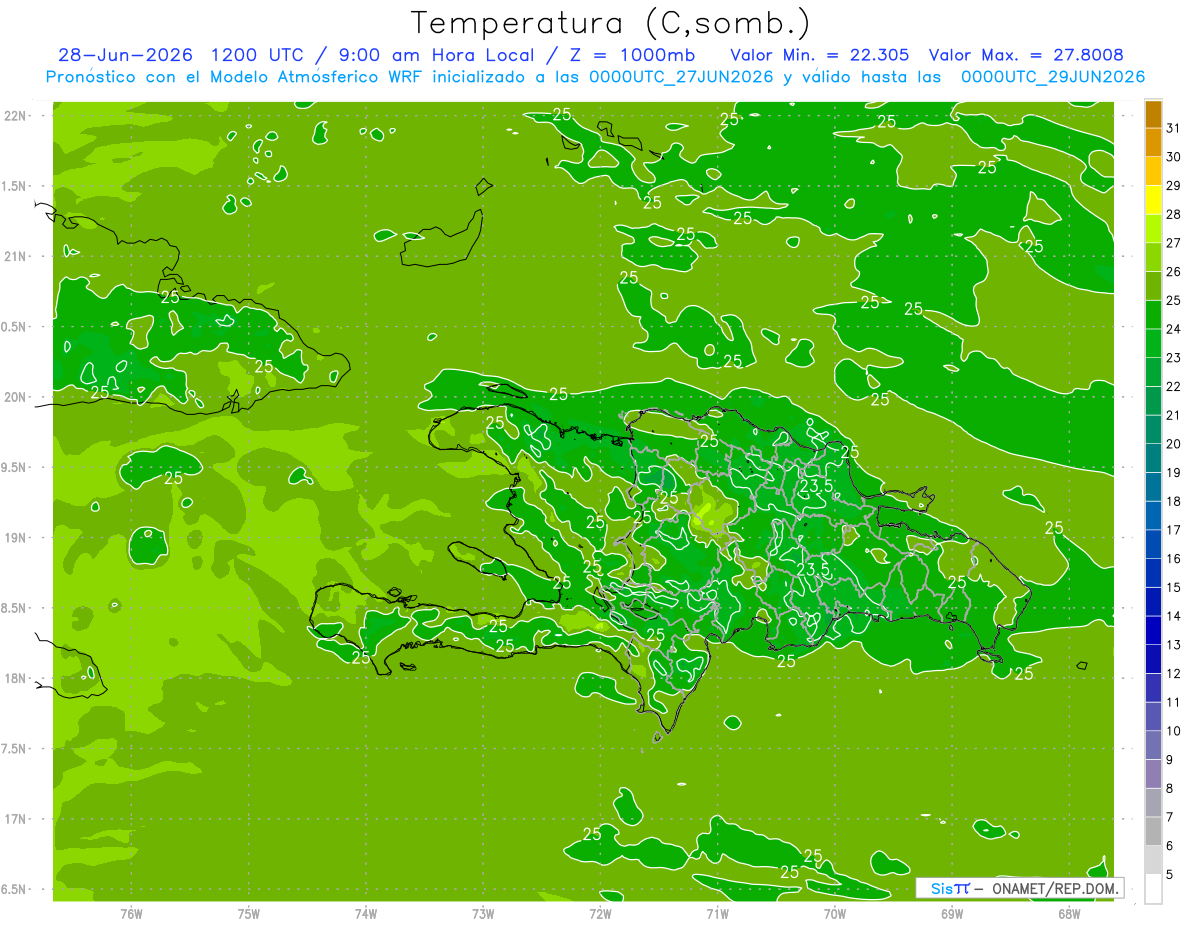Click the '1200 UTC' time text
This screenshot has width=1200, height=927.
tap(258, 55)
